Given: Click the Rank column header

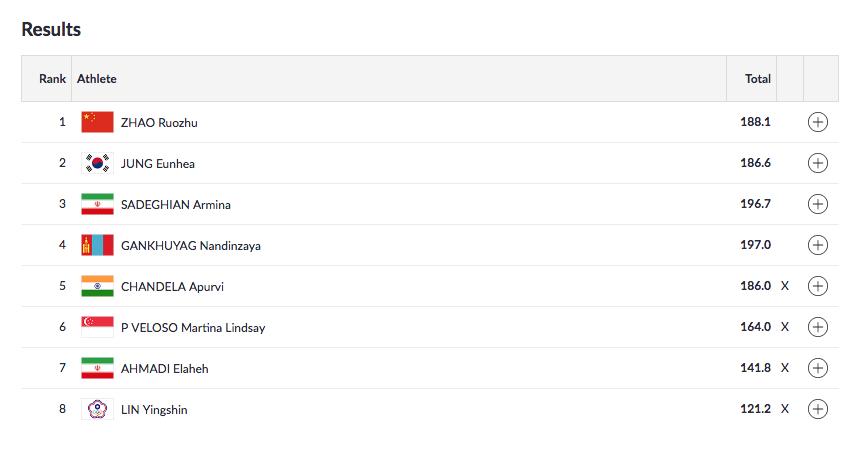Looking at the screenshot, I should click(52, 78).
